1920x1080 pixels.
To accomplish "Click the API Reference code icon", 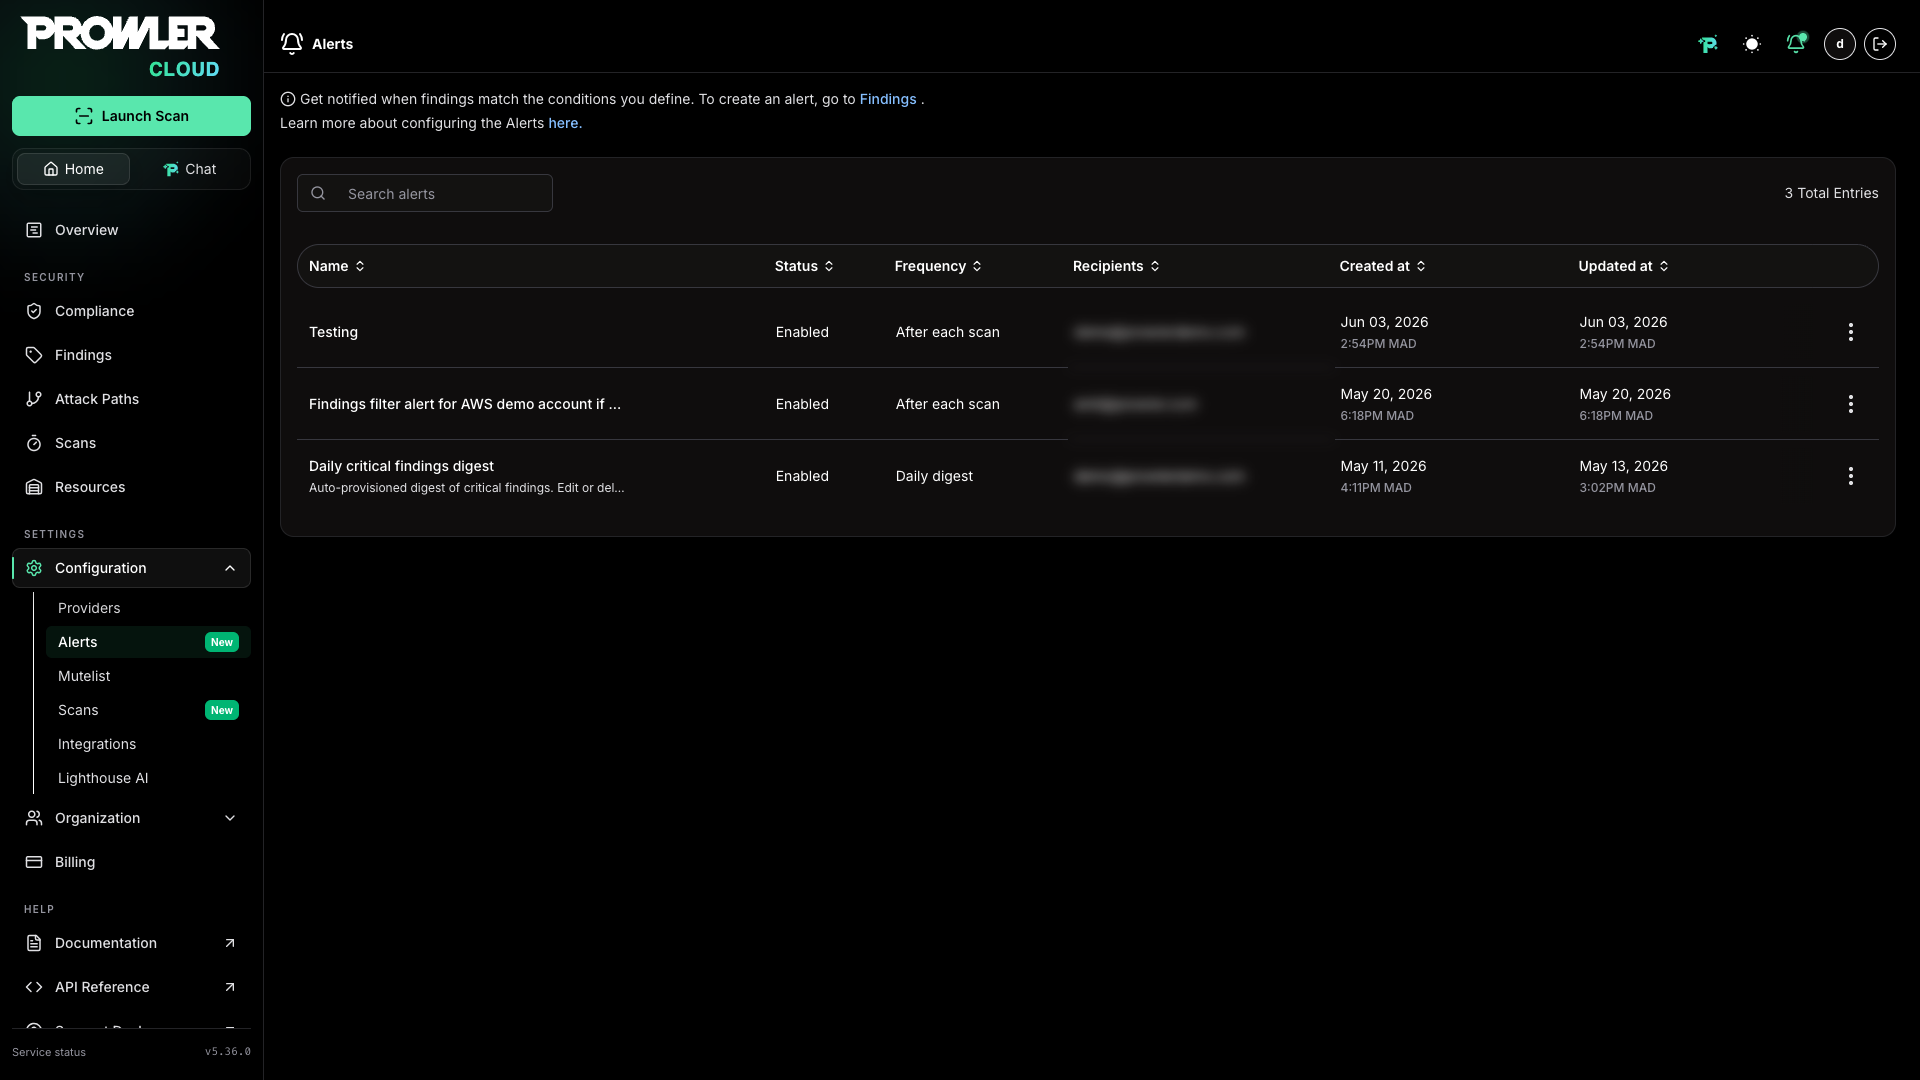I will [34, 987].
